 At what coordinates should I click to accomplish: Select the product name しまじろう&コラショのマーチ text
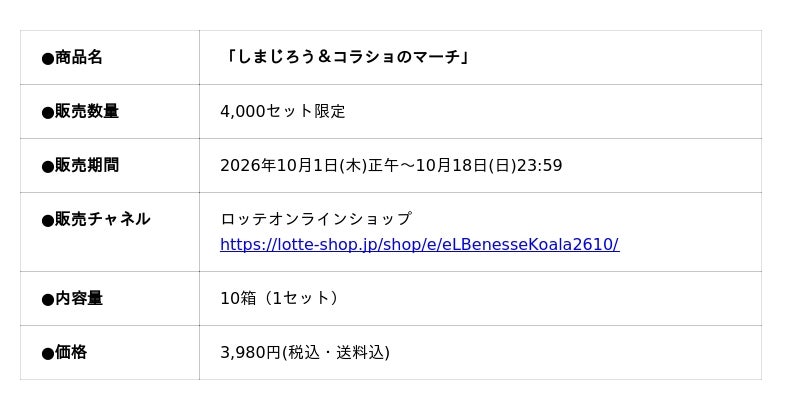tap(345, 57)
